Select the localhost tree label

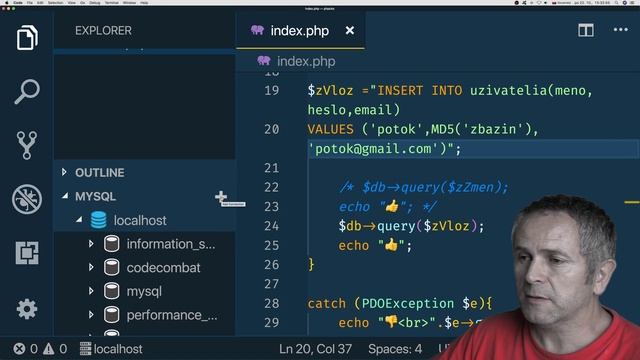pyautogui.click(x=140, y=220)
